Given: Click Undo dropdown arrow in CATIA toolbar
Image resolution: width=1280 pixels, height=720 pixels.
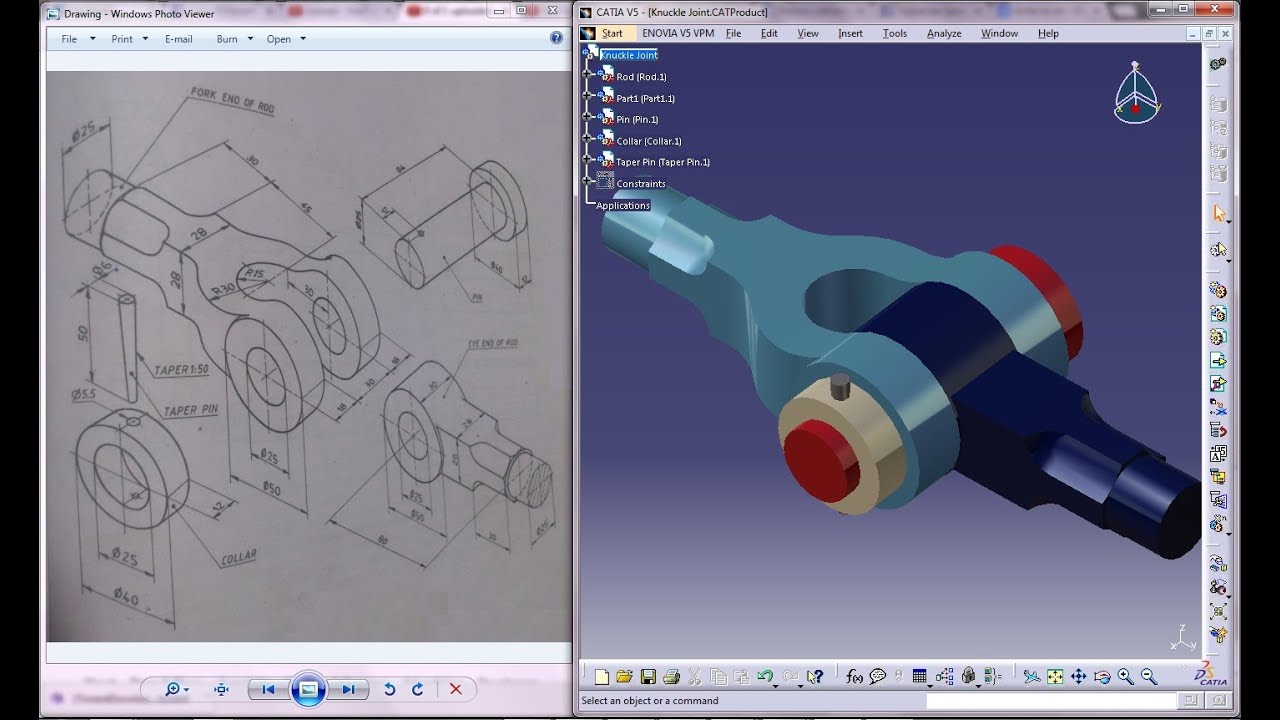Looking at the screenshot, I should [777, 684].
